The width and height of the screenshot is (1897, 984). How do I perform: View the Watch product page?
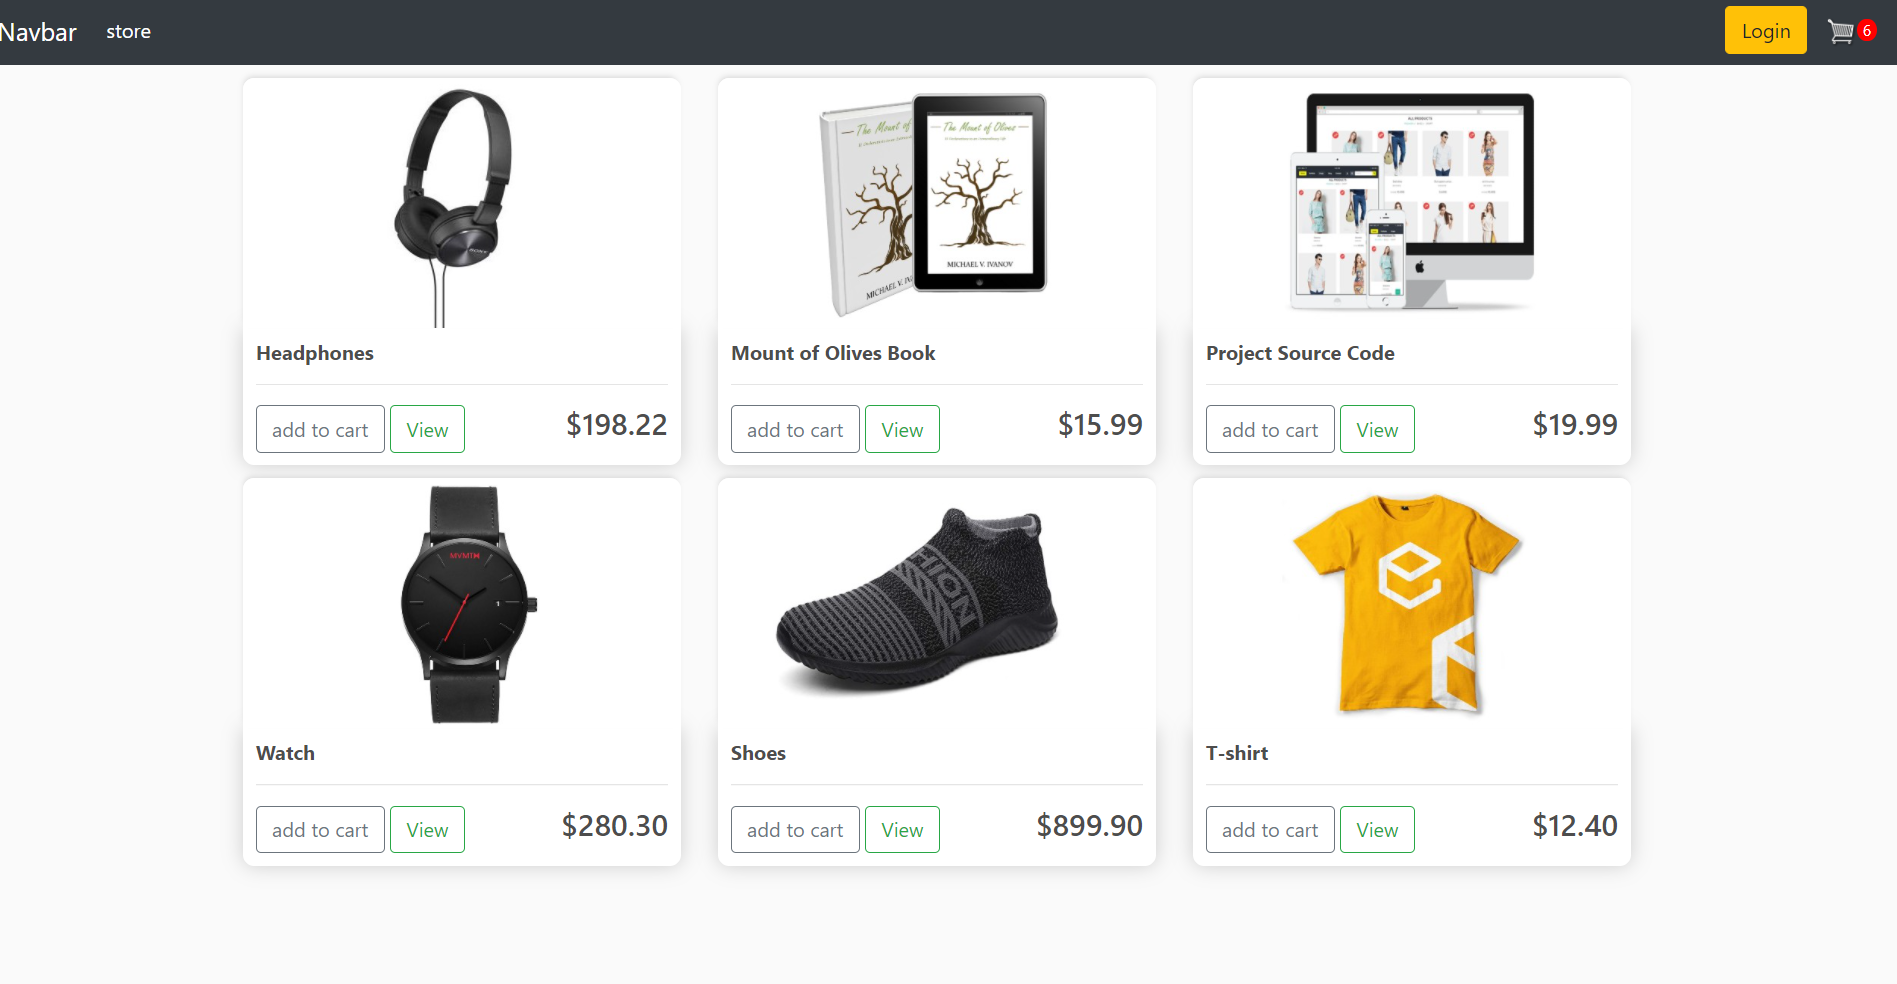pos(427,829)
